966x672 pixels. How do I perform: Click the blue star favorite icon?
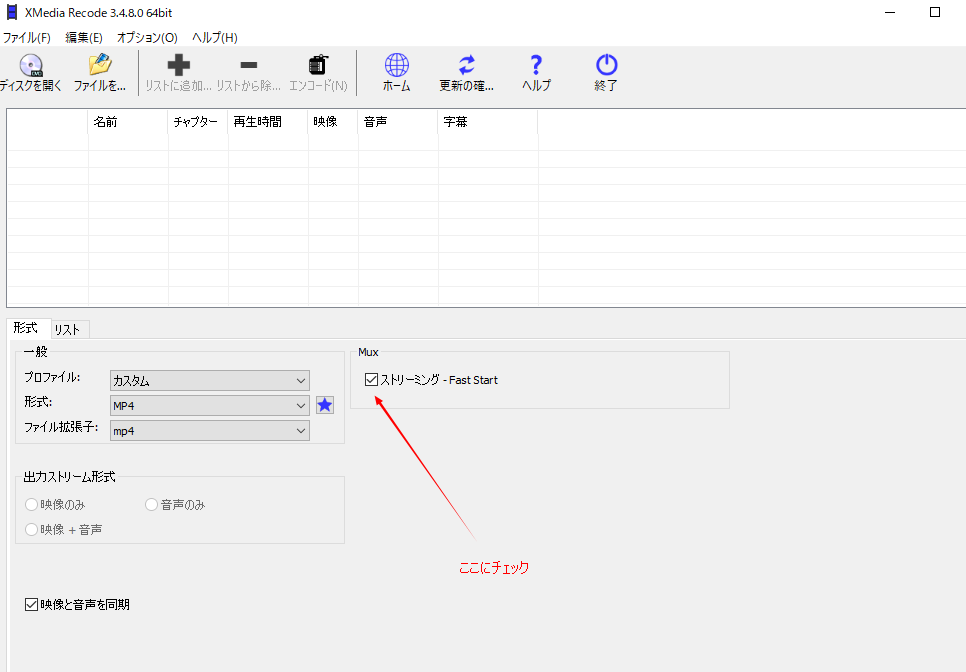pyautogui.click(x=325, y=405)
